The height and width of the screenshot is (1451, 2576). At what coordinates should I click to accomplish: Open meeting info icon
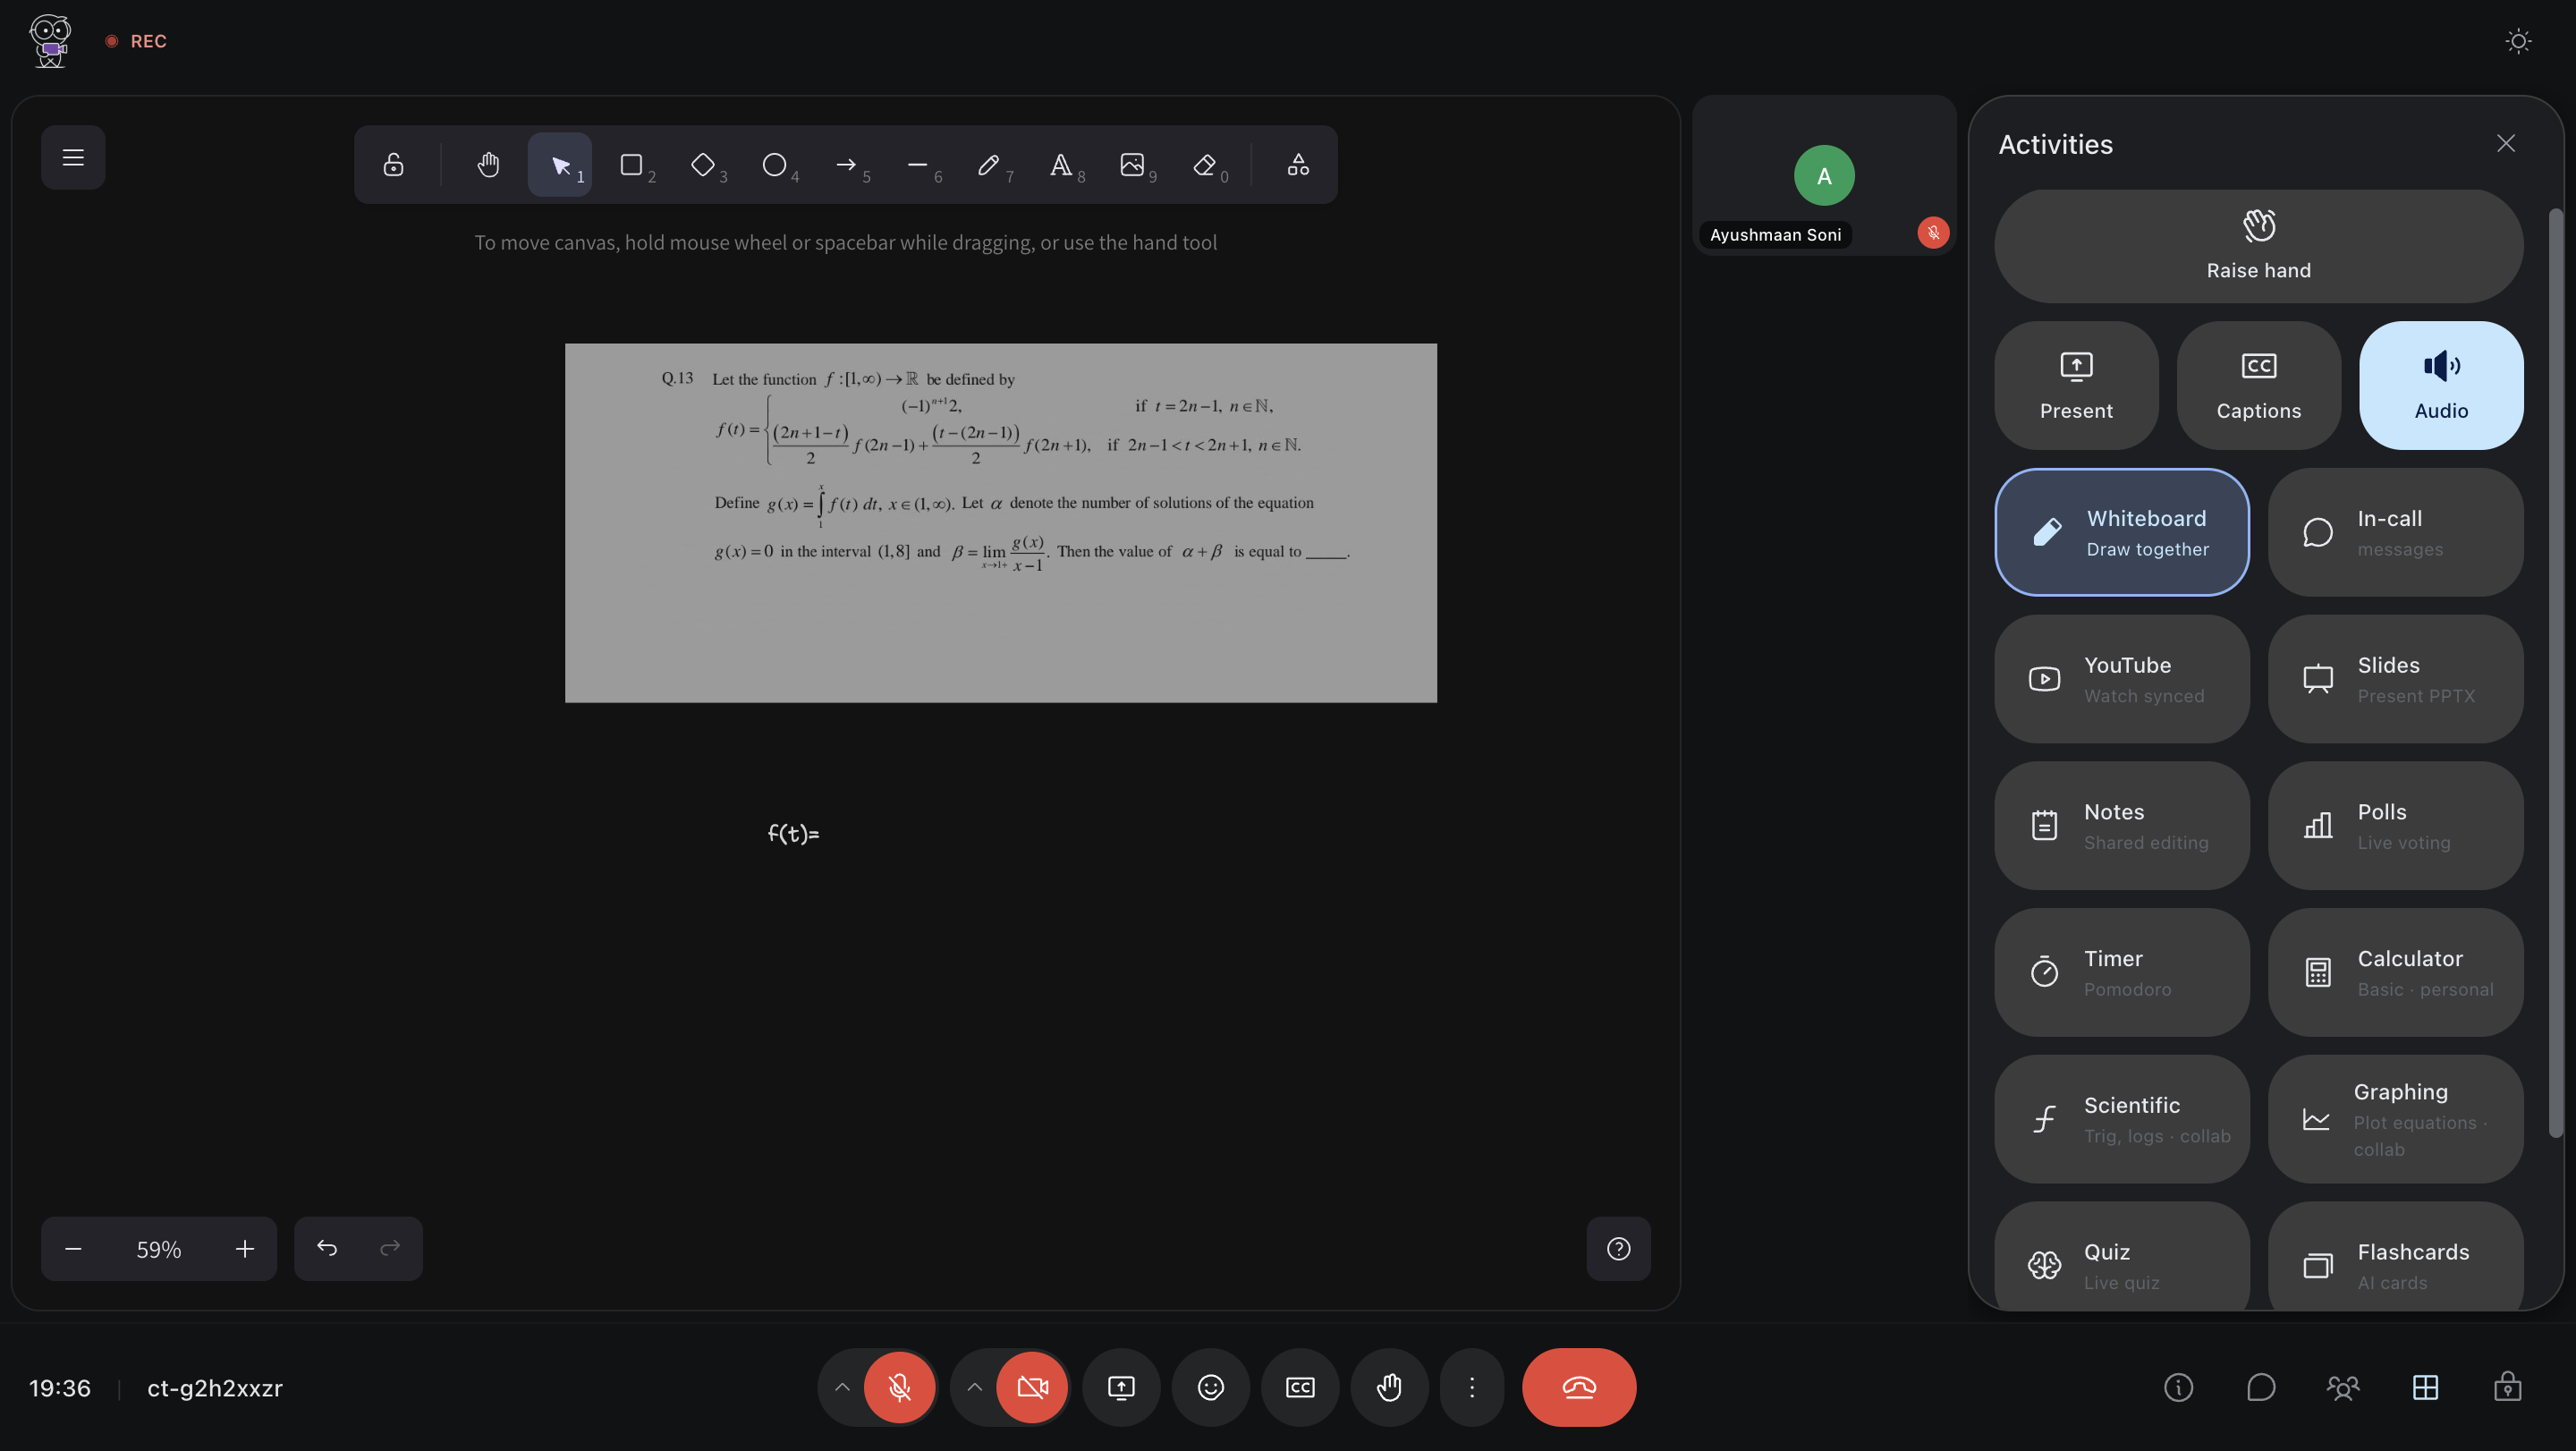point(2179,1387)
